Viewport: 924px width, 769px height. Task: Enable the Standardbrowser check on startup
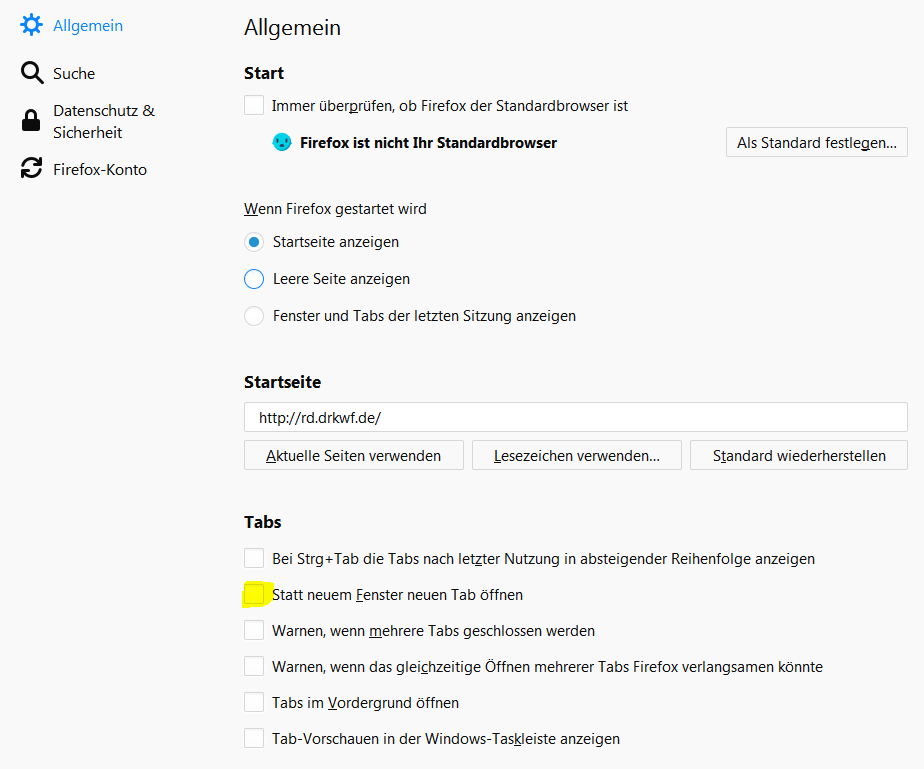point(254,105)
